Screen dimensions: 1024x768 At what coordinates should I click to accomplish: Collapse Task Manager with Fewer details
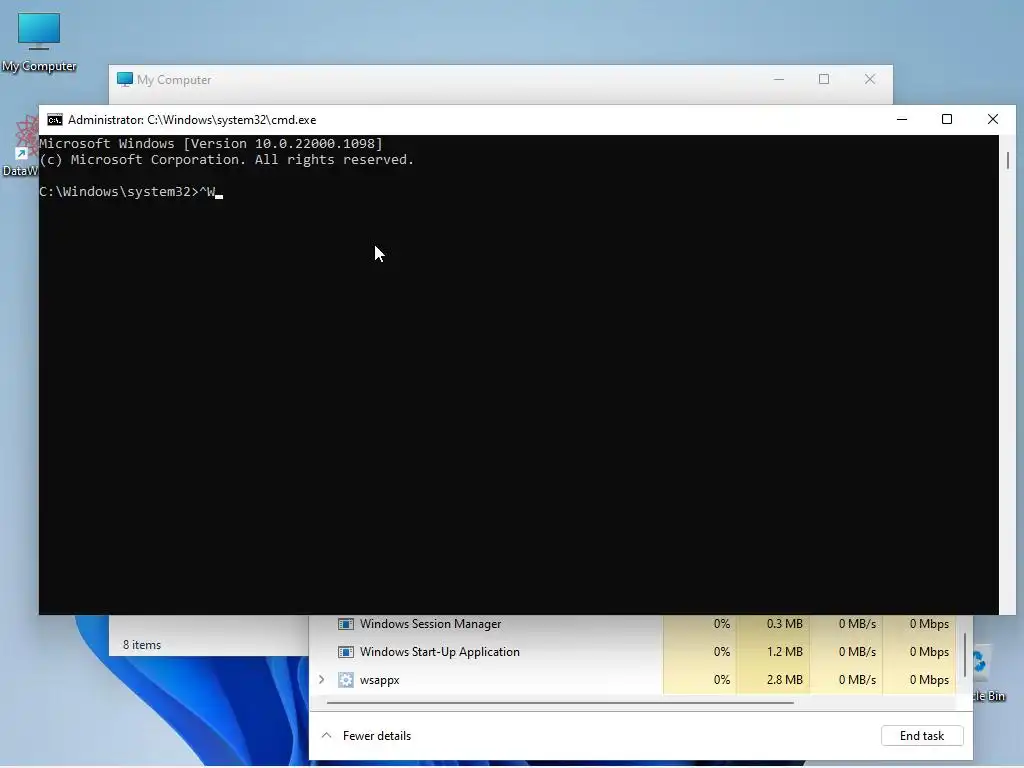click(x=366, y=736)
